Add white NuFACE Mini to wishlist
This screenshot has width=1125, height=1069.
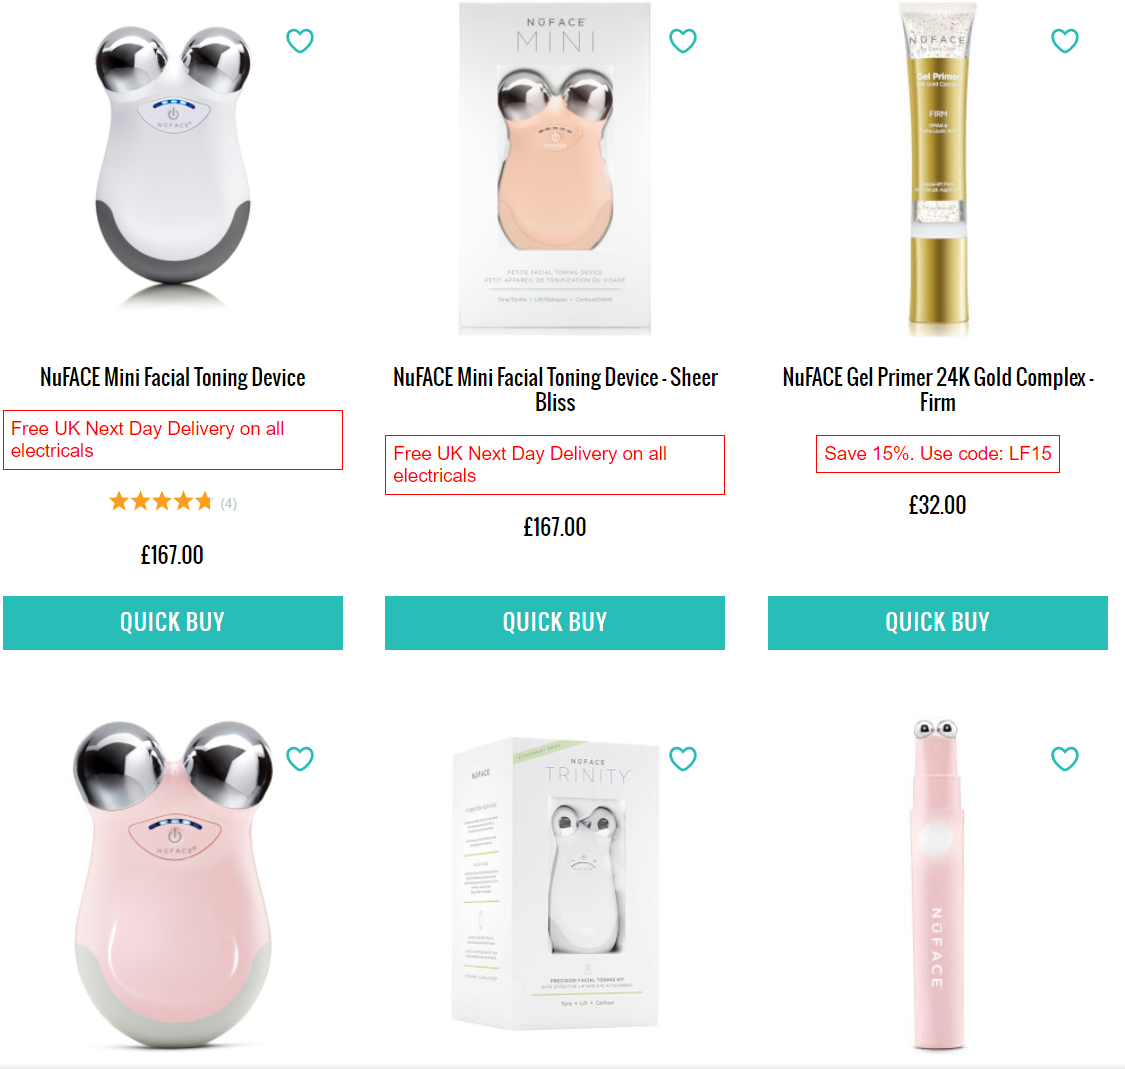tap(300, 41)
